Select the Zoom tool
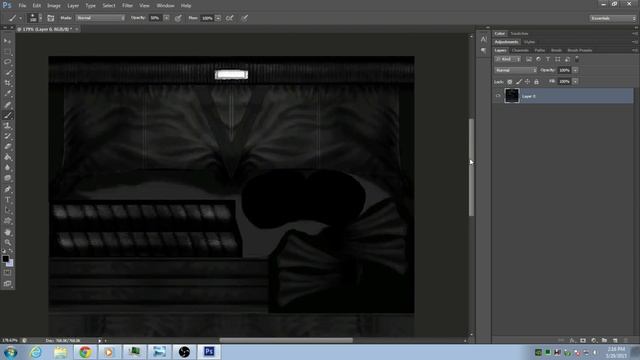 click(x=7, y=242)
